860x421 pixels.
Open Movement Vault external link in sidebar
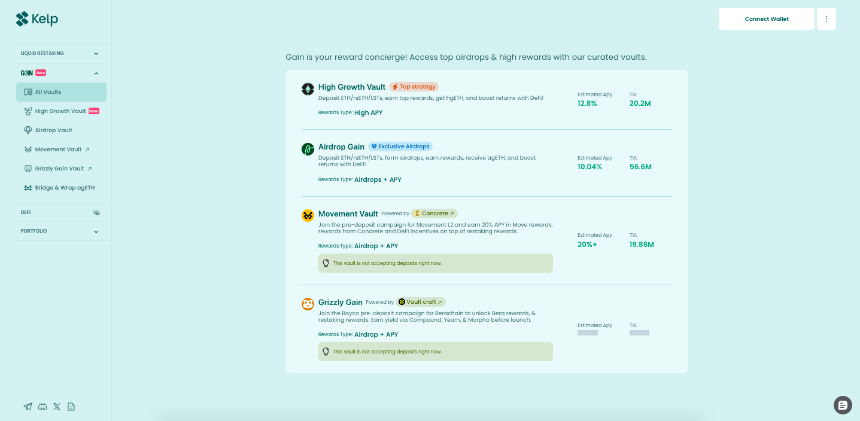(x=61, y=149)
